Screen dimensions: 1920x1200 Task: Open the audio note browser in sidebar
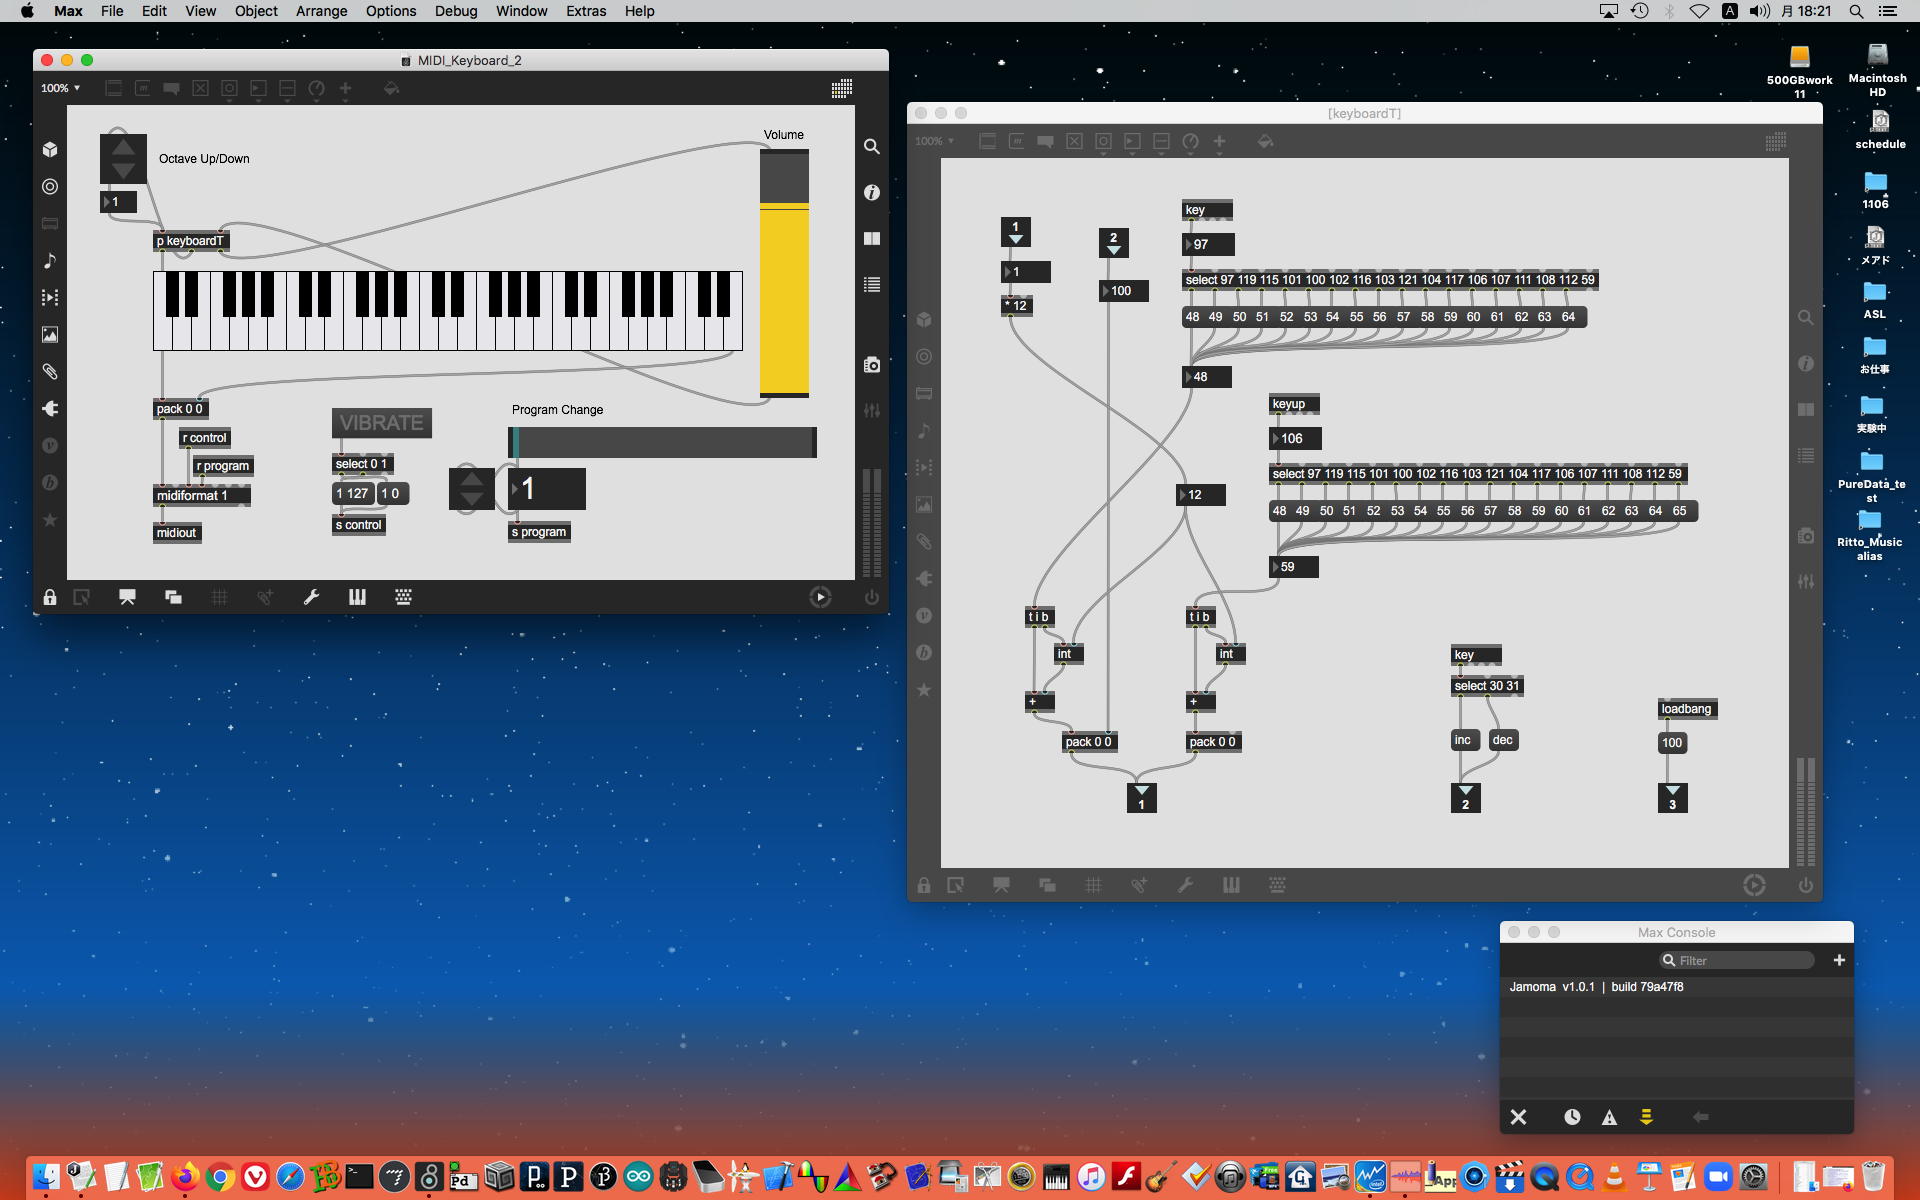(x=50, y=261)
